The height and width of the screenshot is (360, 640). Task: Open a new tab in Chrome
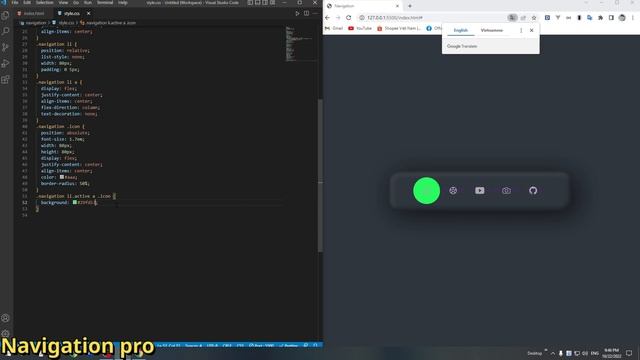coord(410,6)
